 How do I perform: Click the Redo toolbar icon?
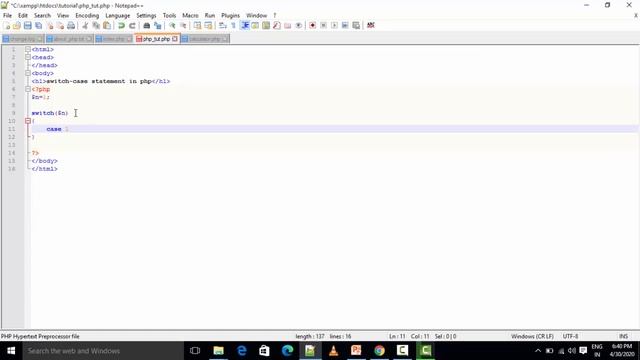tap(132, 25)
